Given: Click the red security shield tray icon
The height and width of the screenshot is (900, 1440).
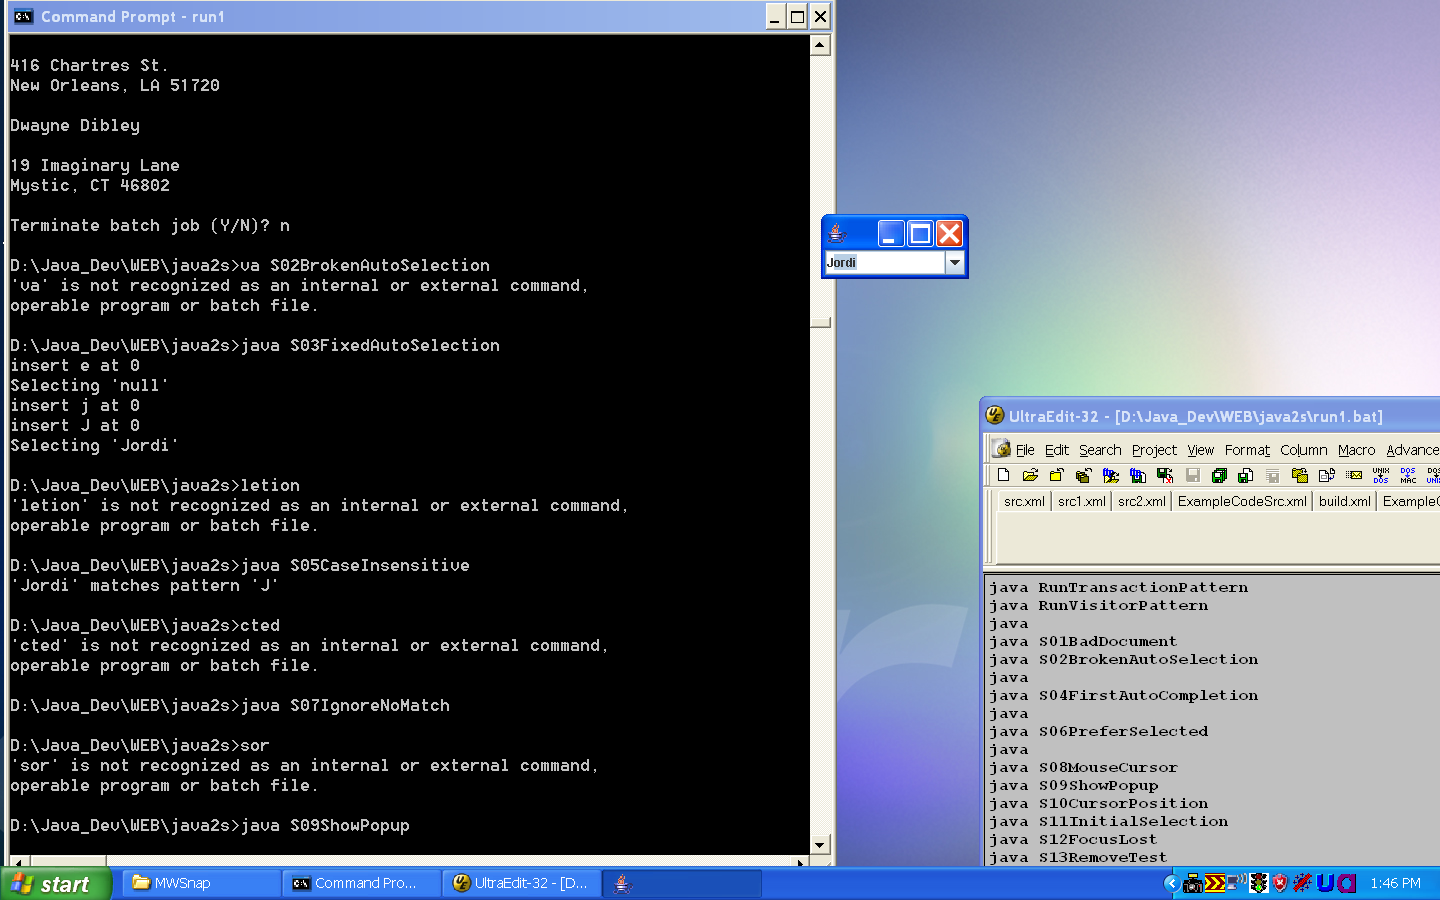Looking at the screenshot, I should 1280,883.
